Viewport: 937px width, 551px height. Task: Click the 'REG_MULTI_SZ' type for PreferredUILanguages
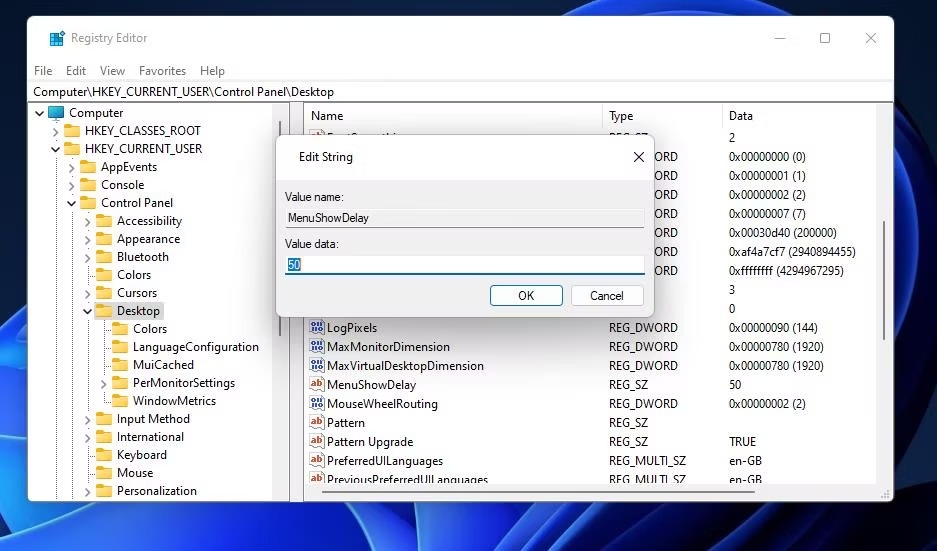(647, 461)
